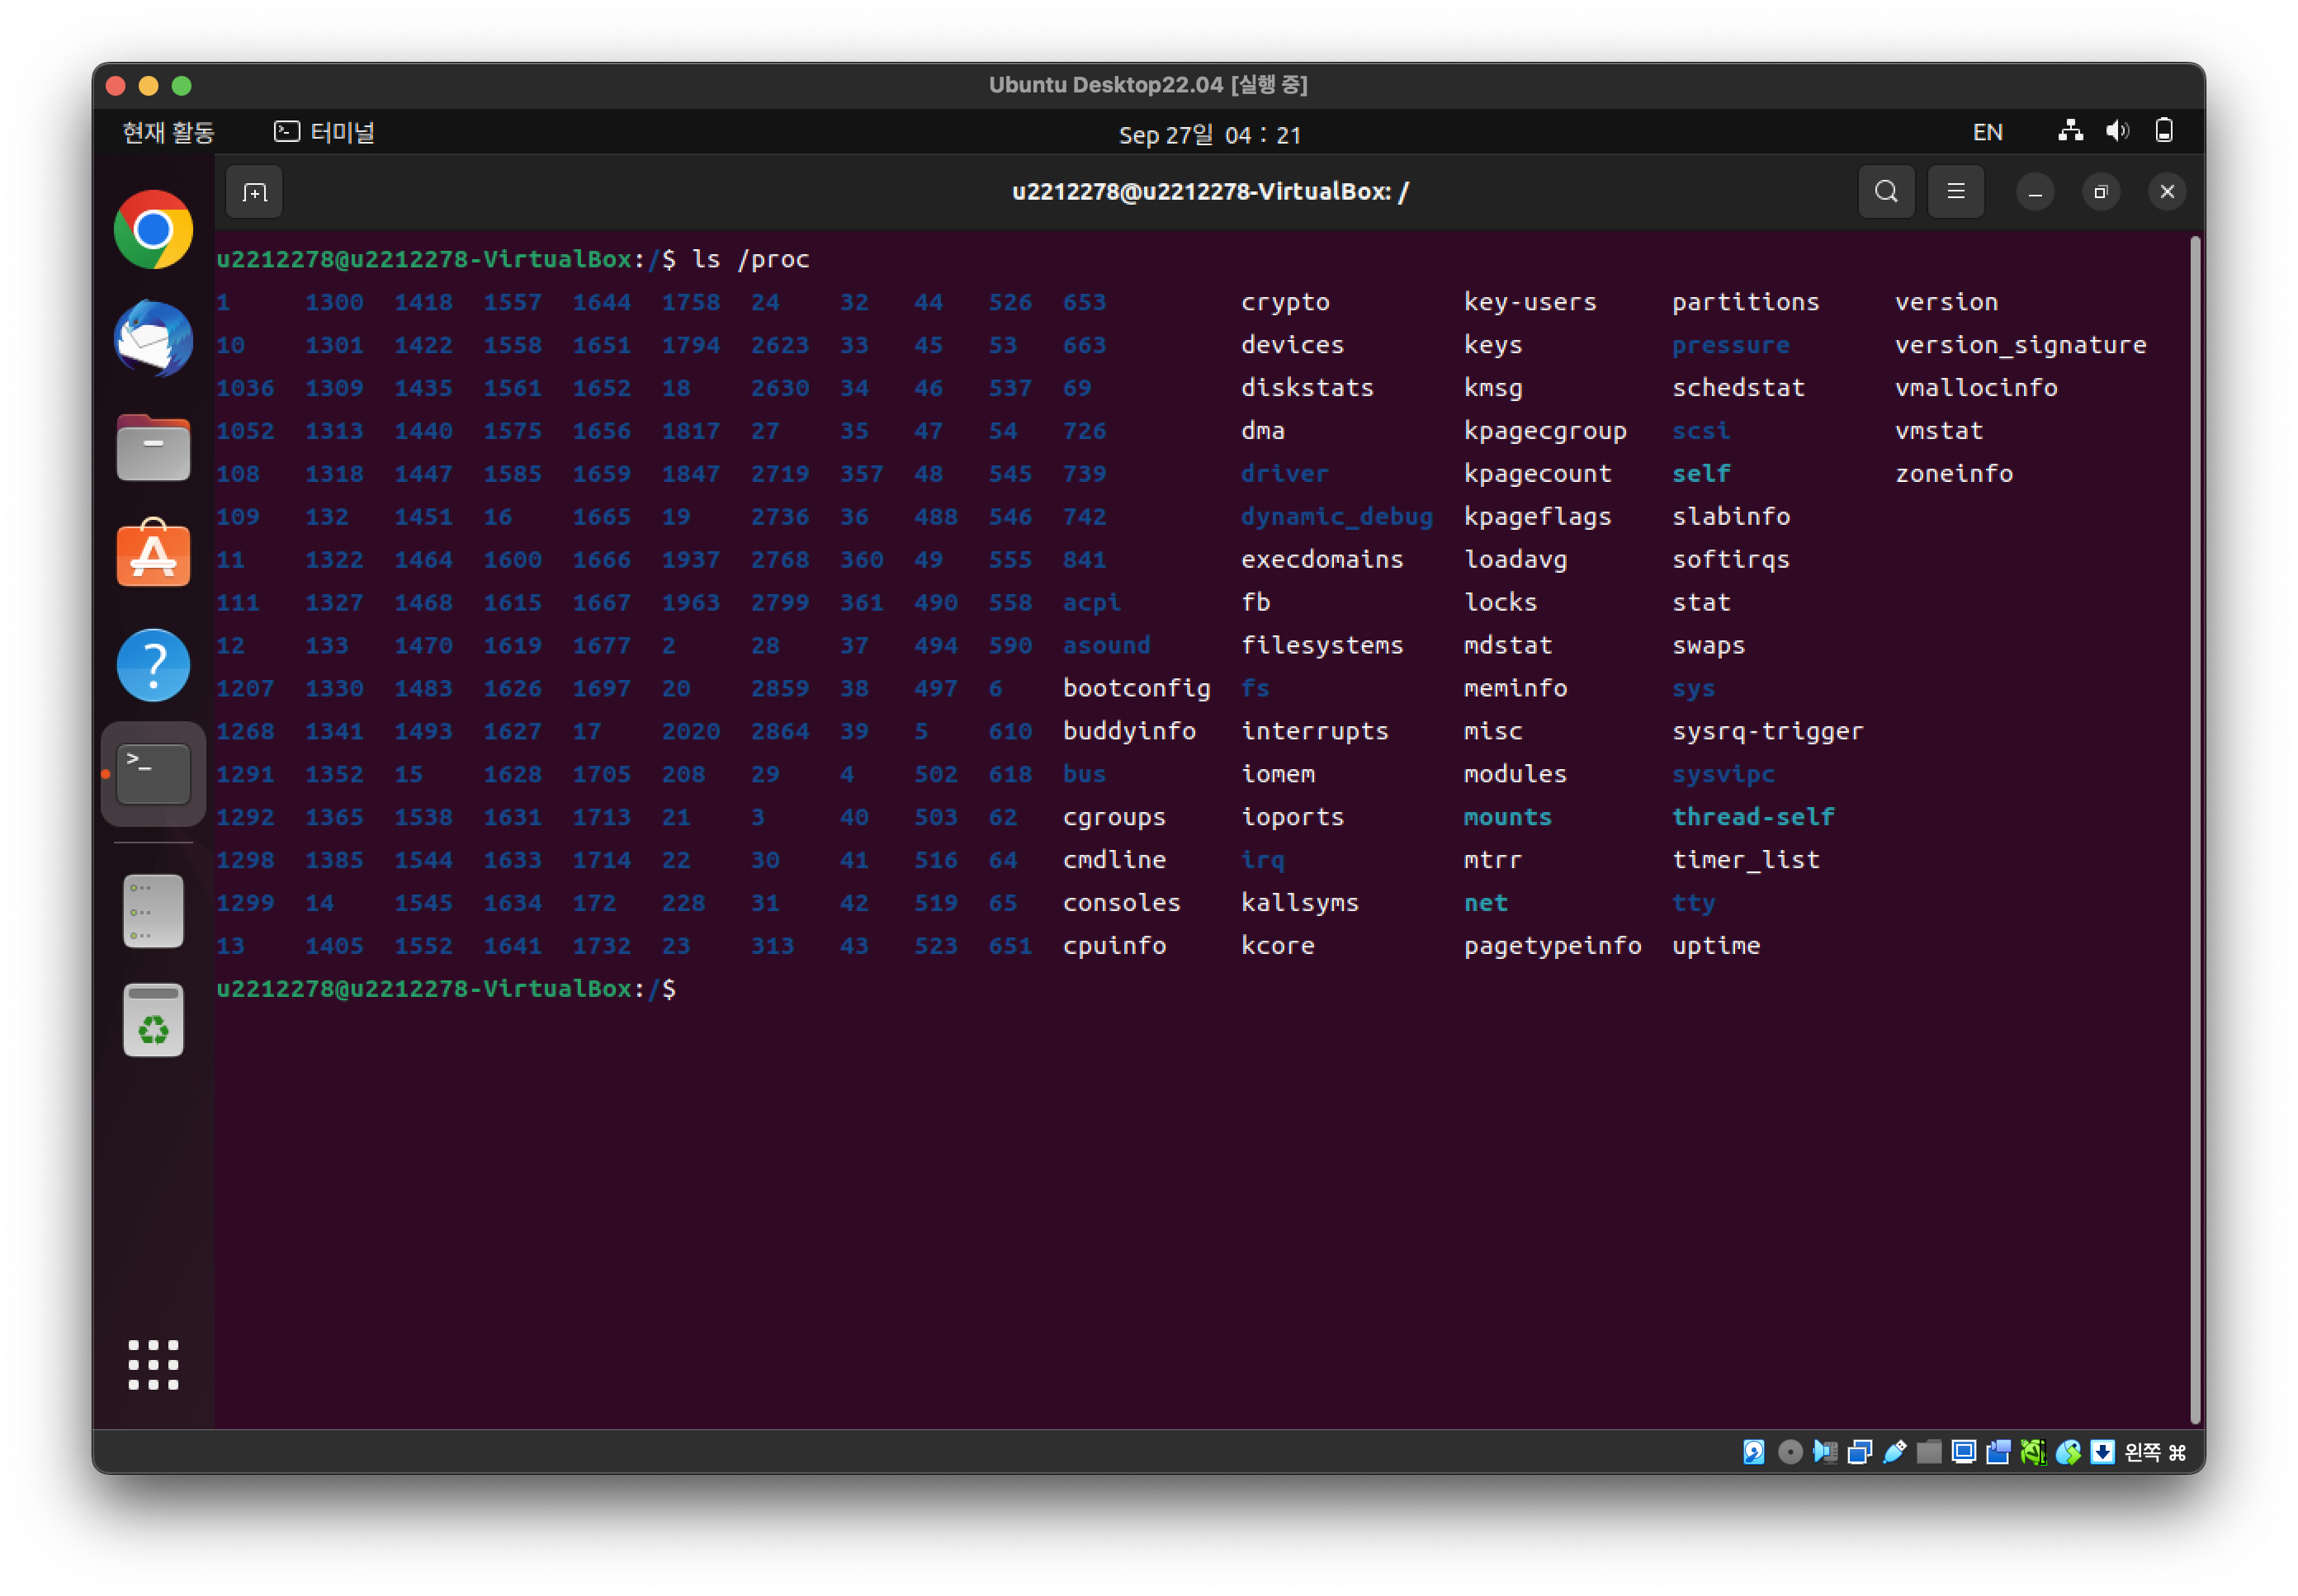Click the 'thread-self' entry

(1753, 817)
